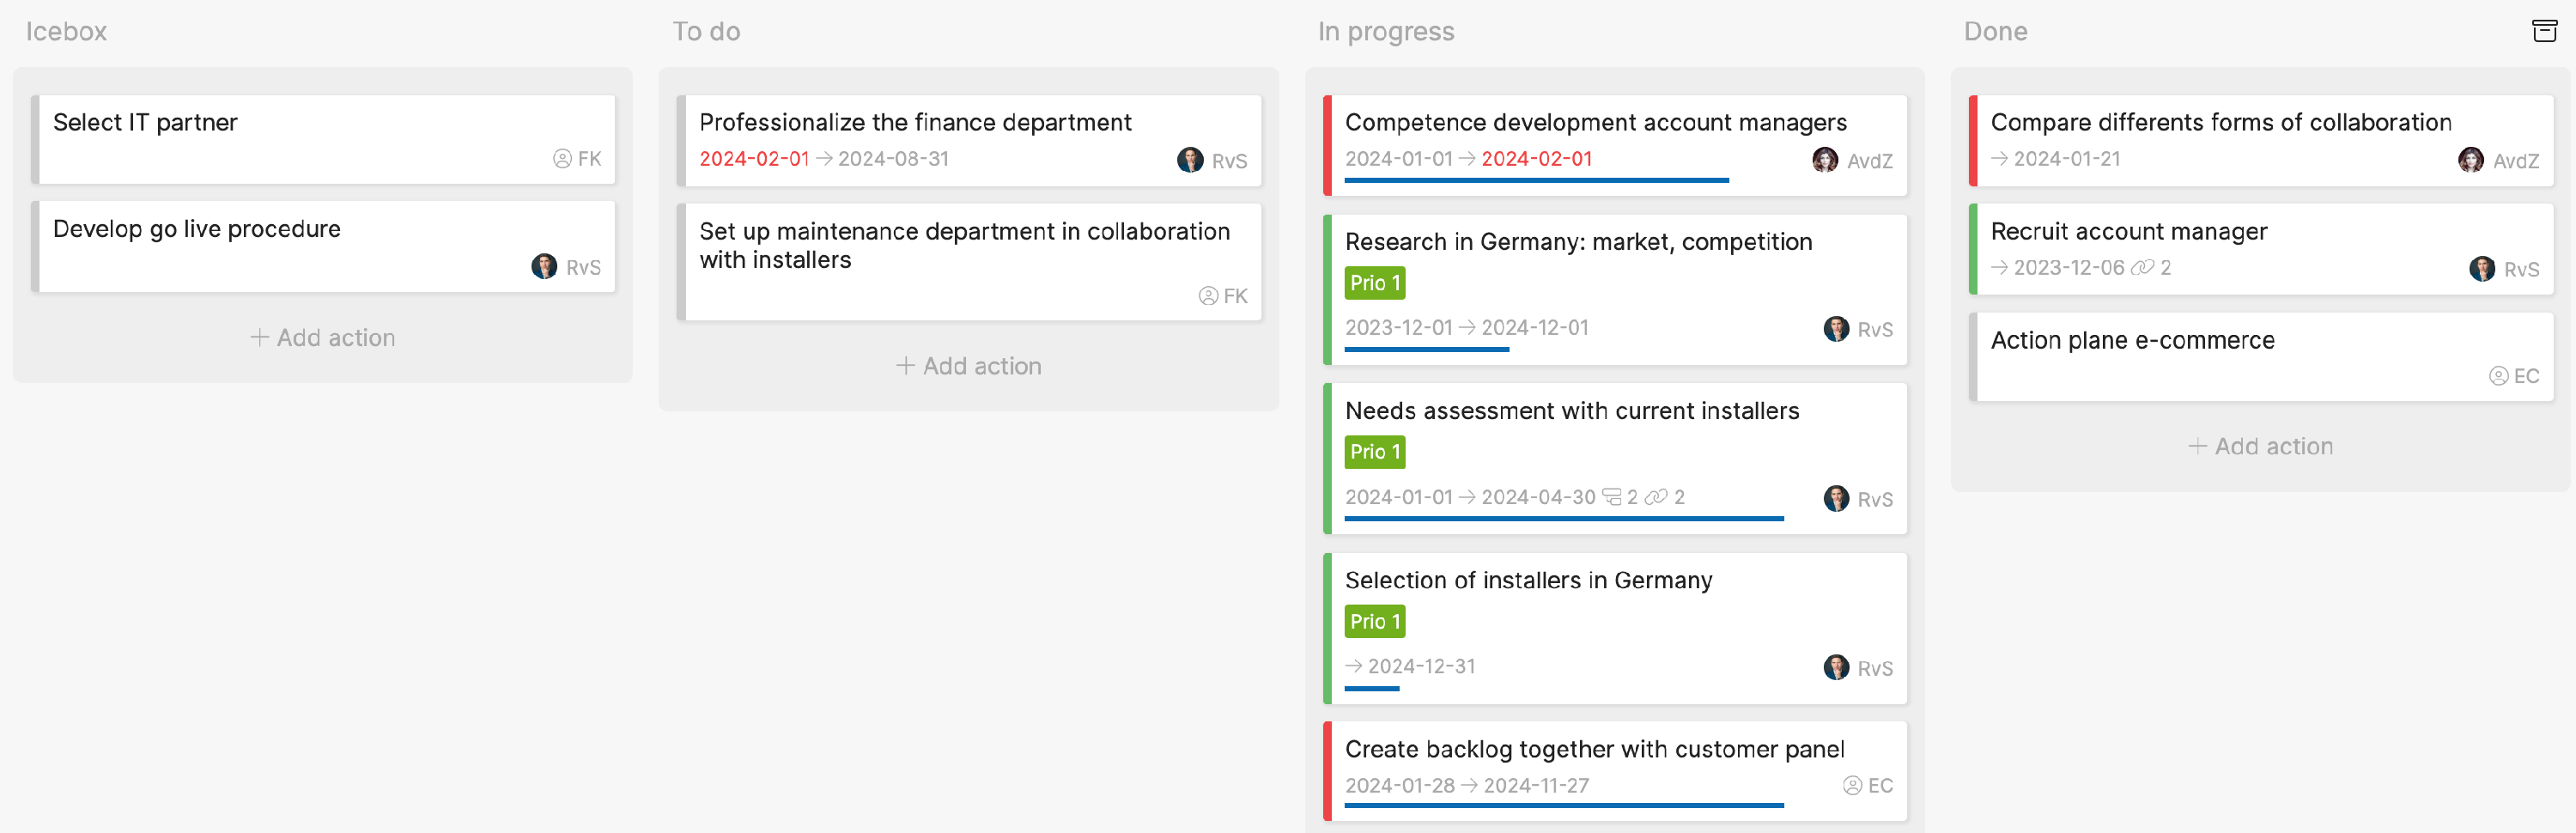Click link icon on Recruit account manager card
Viewport: 2576px width, 833px height.
point(2142,267)
